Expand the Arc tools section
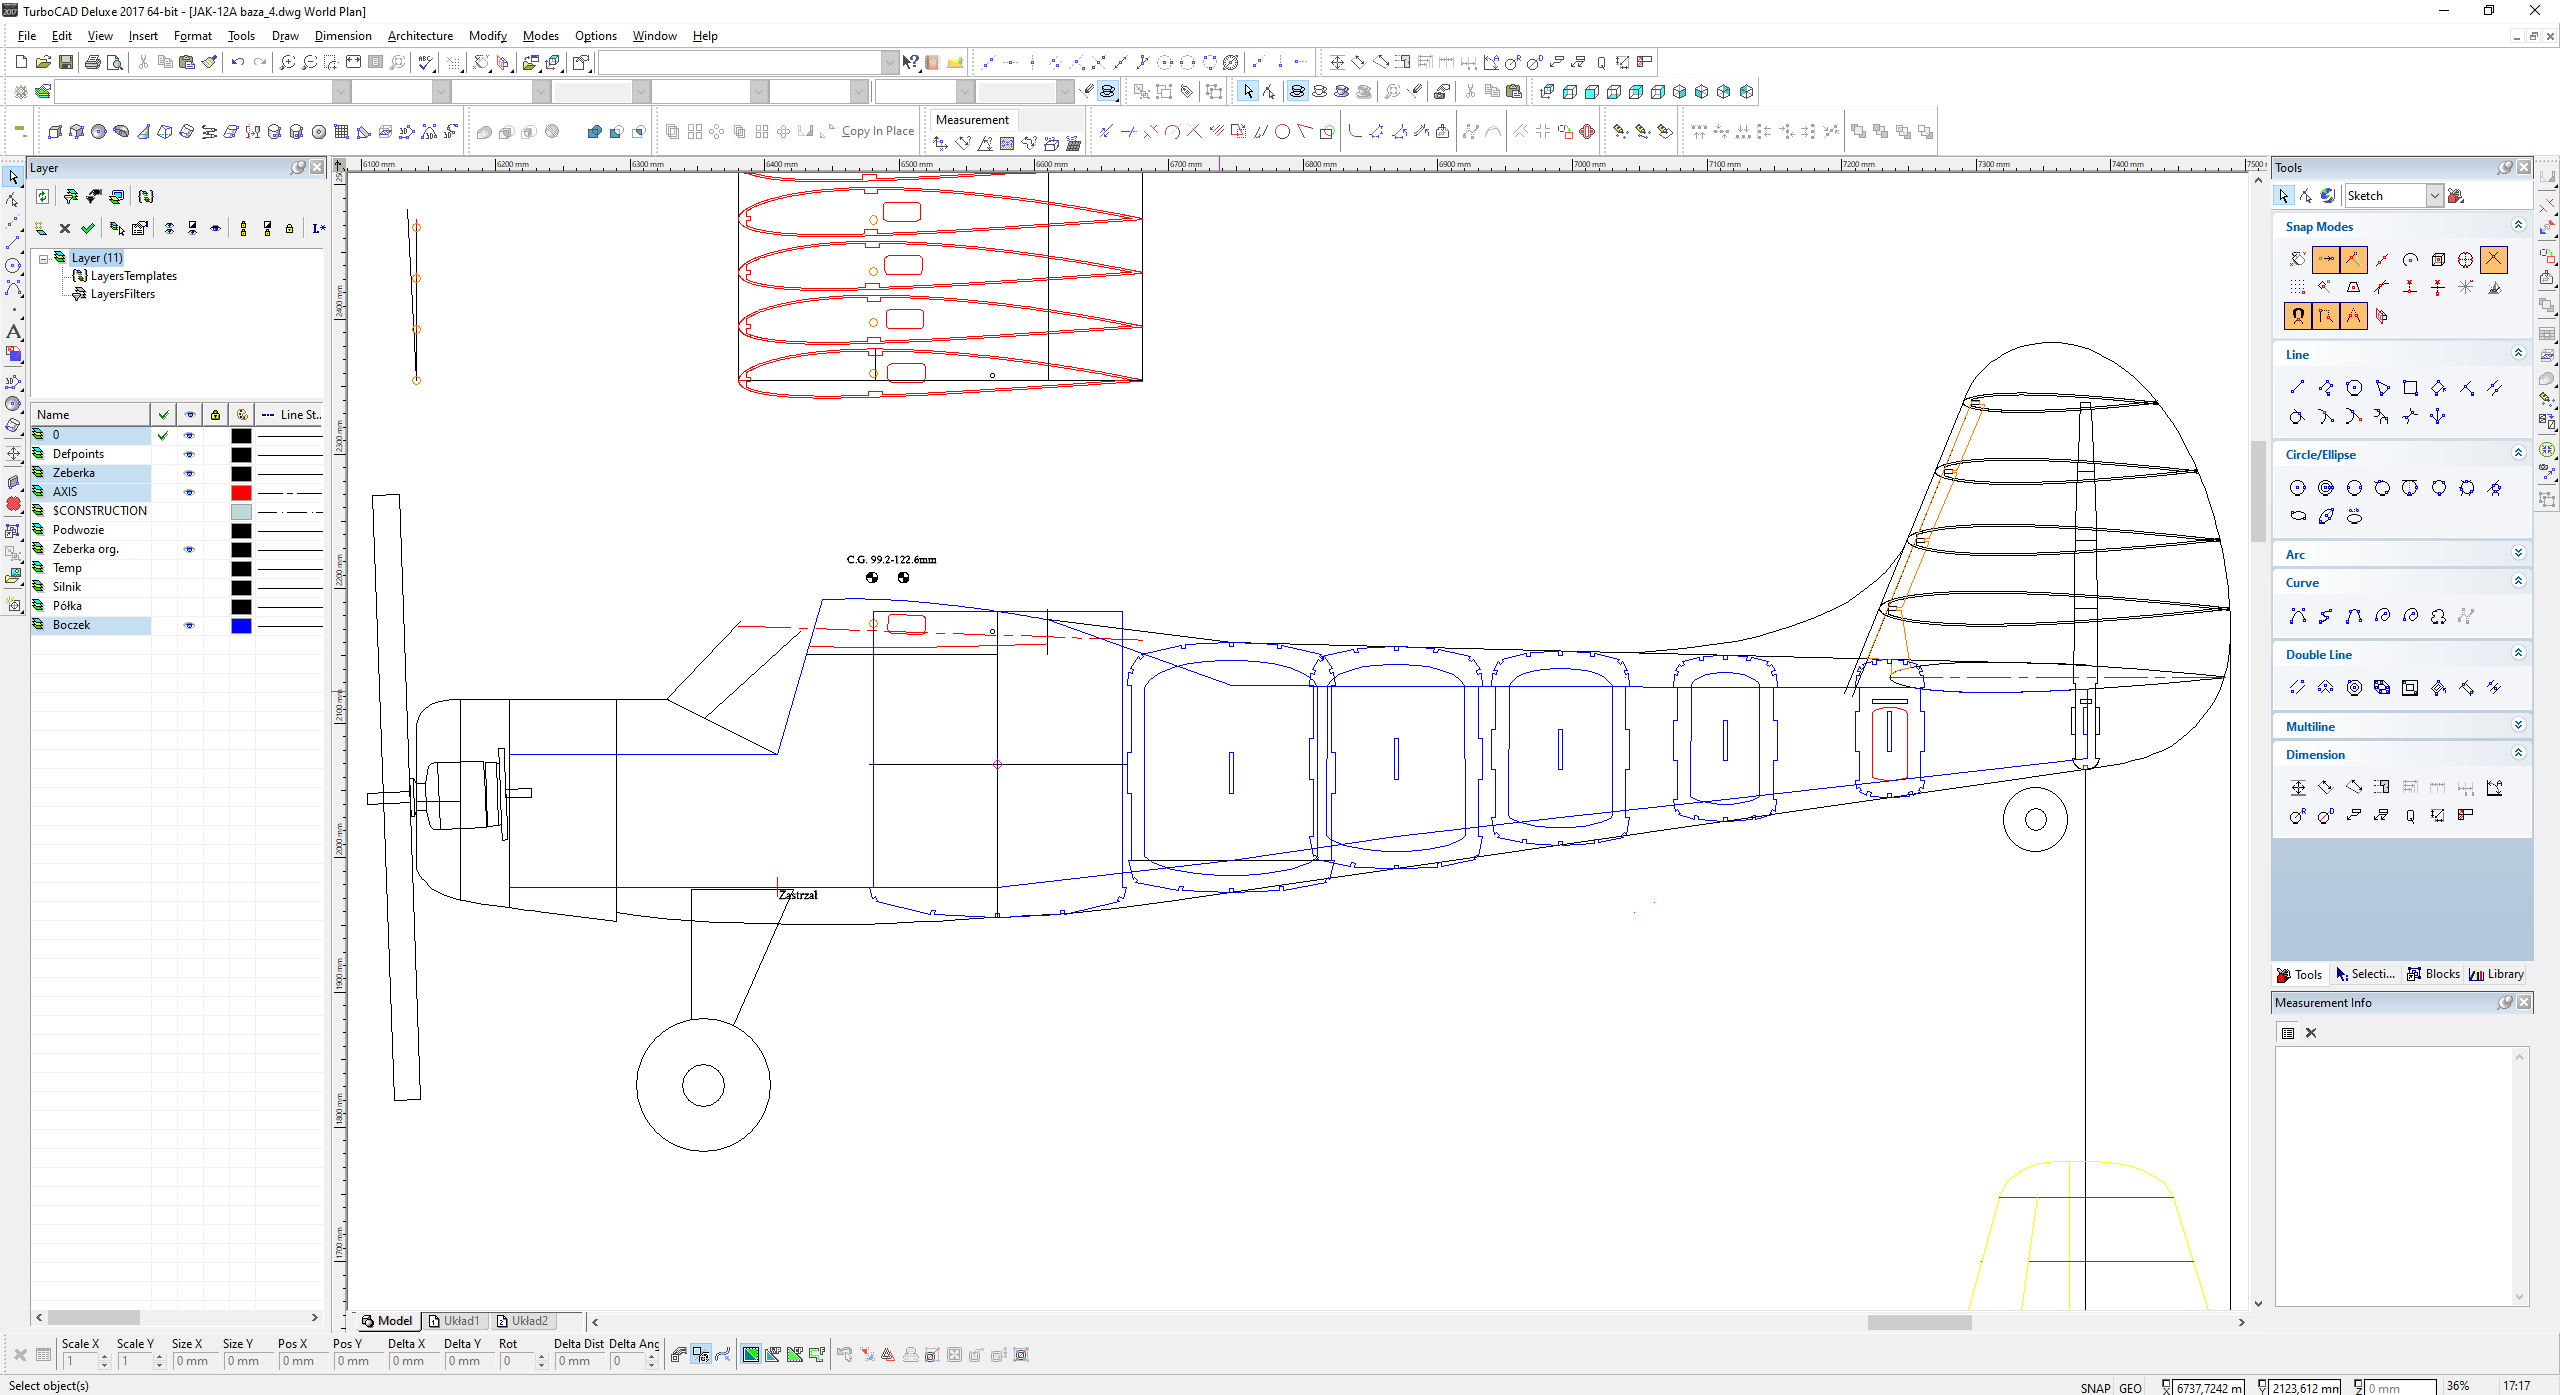 [x=2518, y=554]
